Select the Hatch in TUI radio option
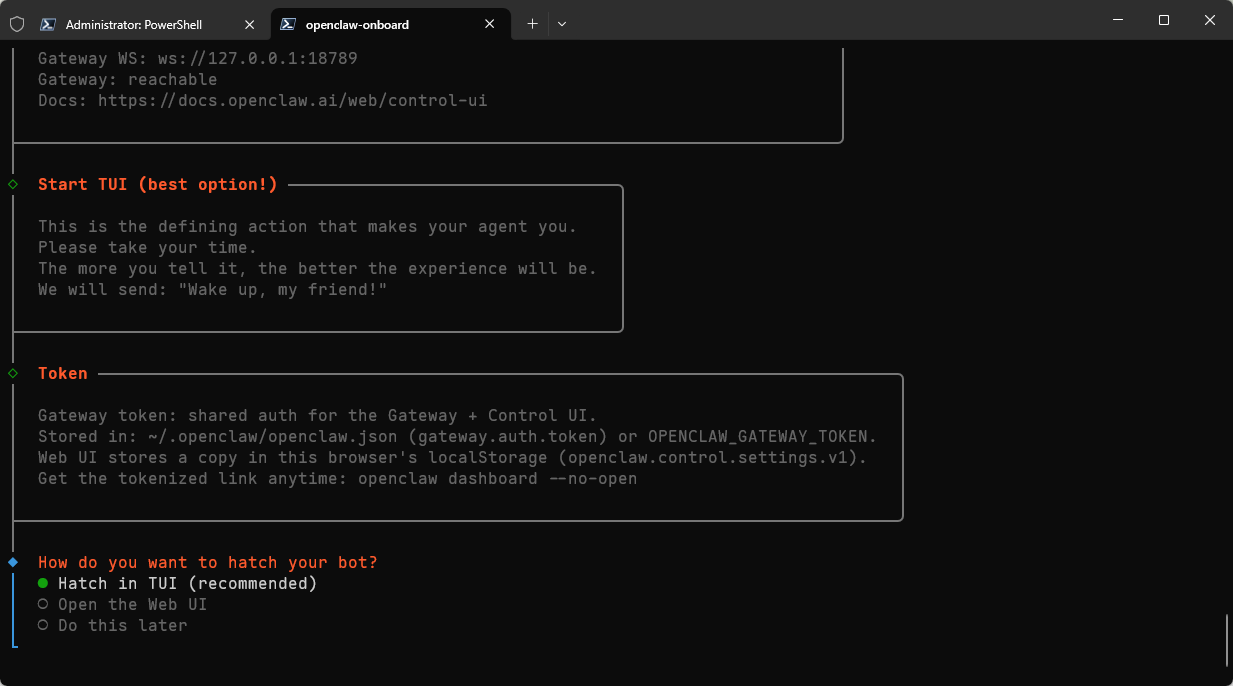The width and height of the screenshot is (1233, 686). tap(177, 583)
